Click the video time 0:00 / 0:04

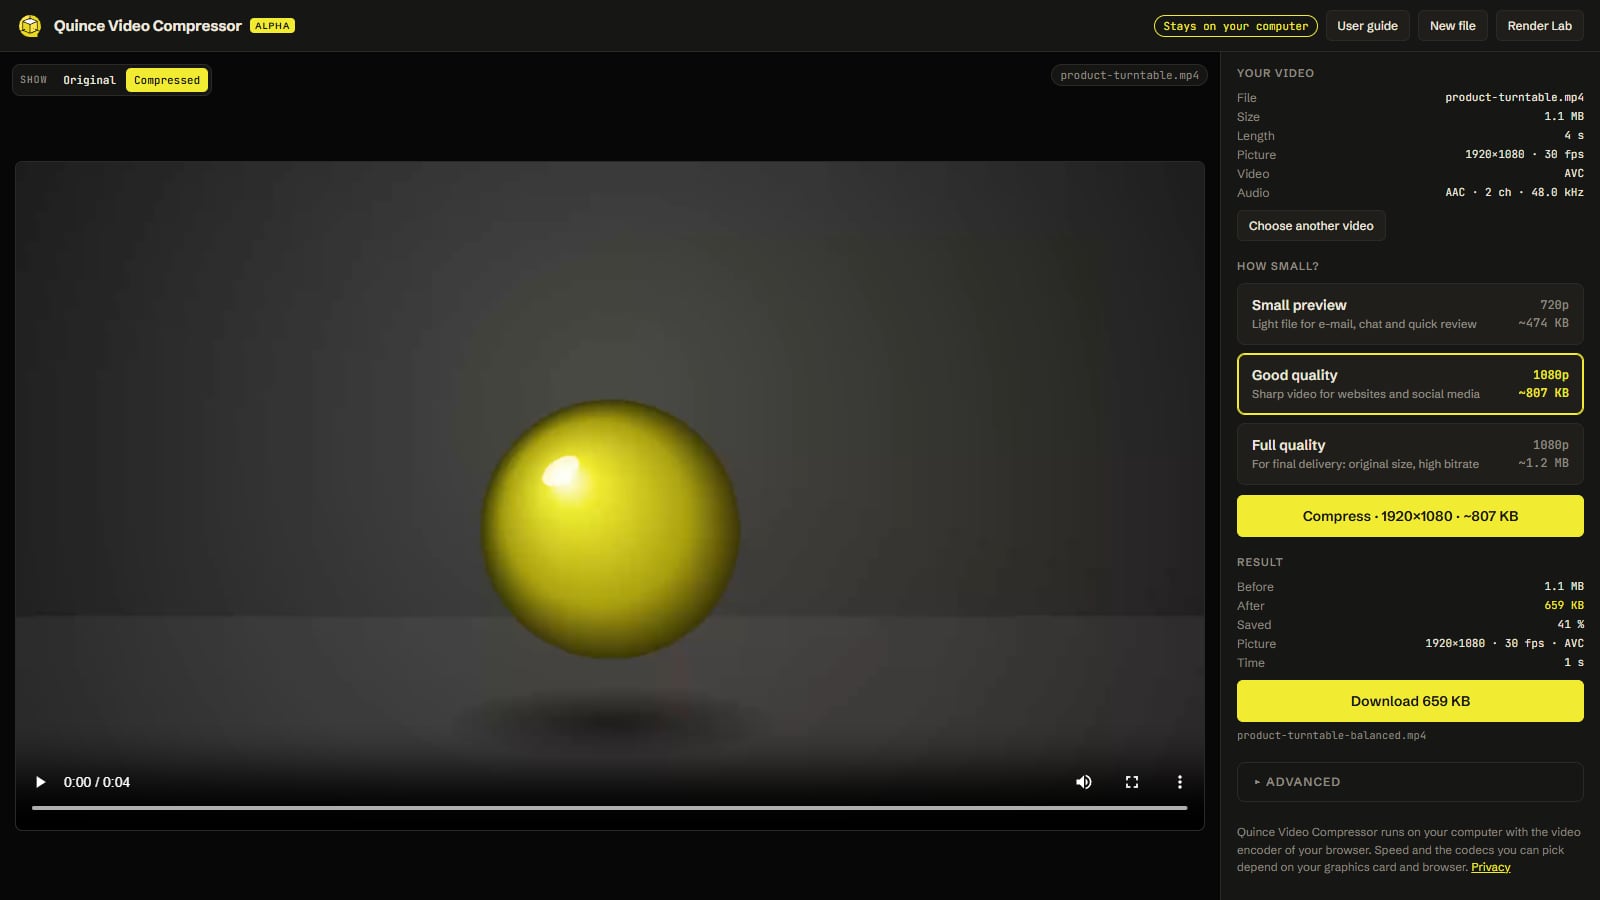(97, 782)
